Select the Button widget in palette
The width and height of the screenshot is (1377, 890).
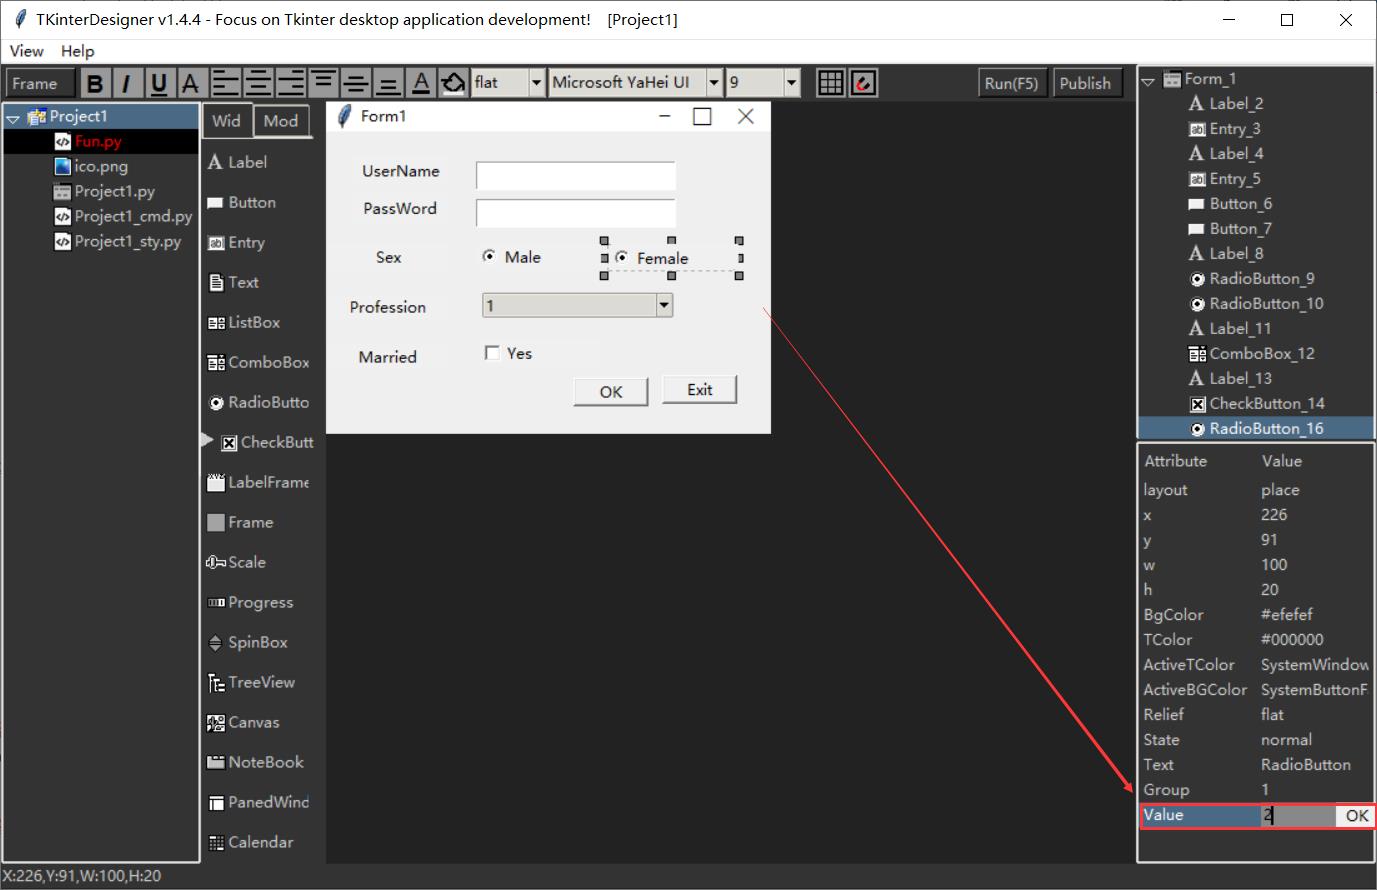click(241, 202)
